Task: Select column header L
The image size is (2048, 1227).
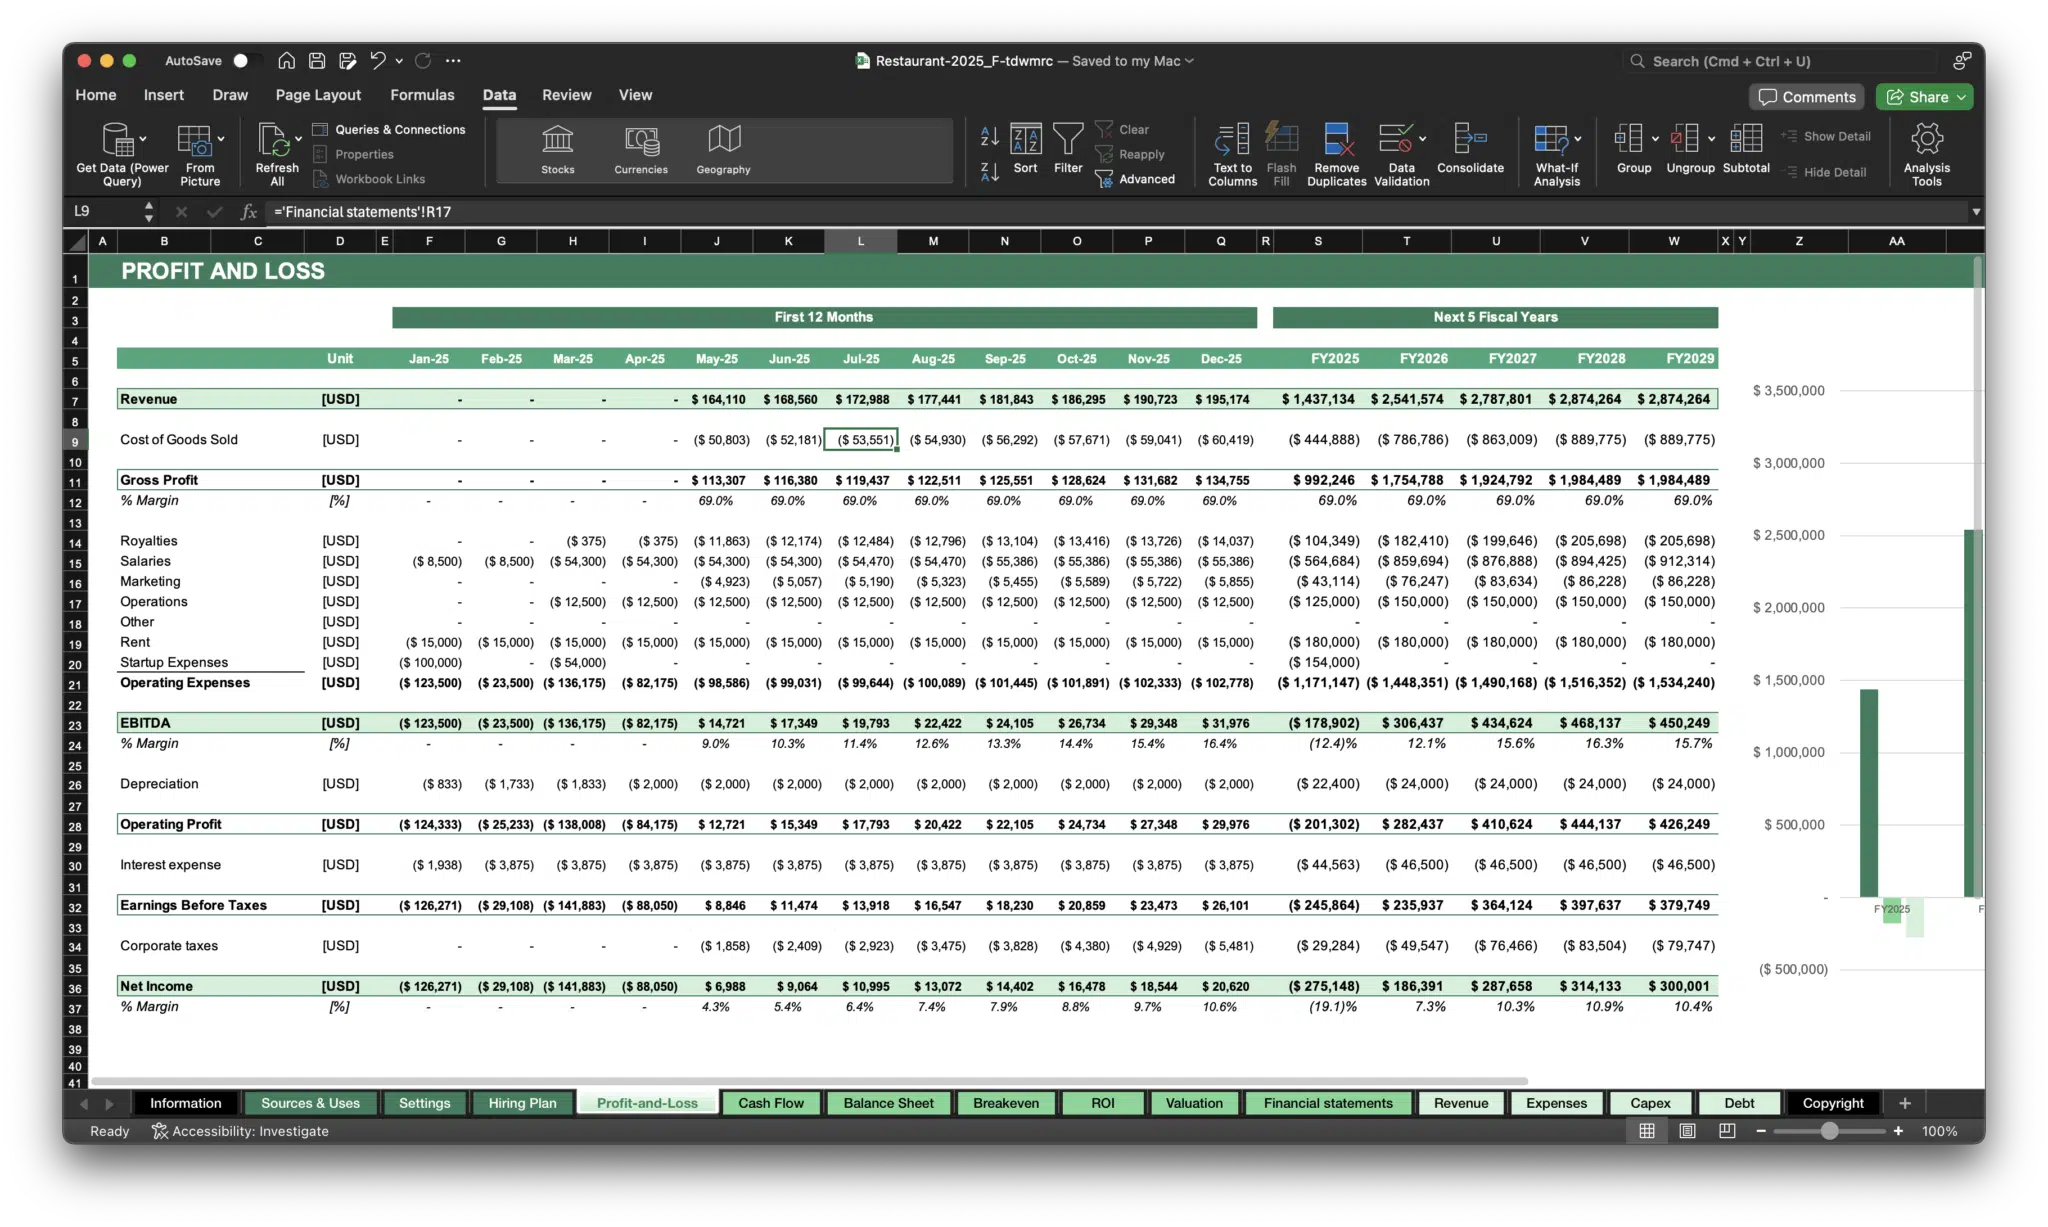Action: [x=860, y=241]
